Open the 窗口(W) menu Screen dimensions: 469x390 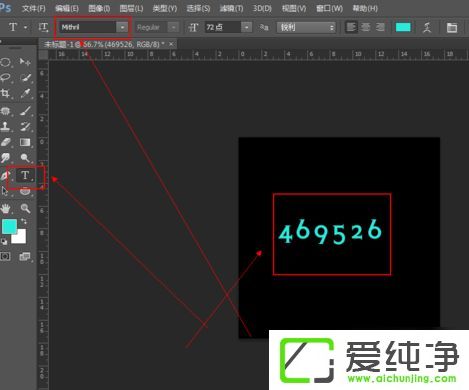(329, 8)
